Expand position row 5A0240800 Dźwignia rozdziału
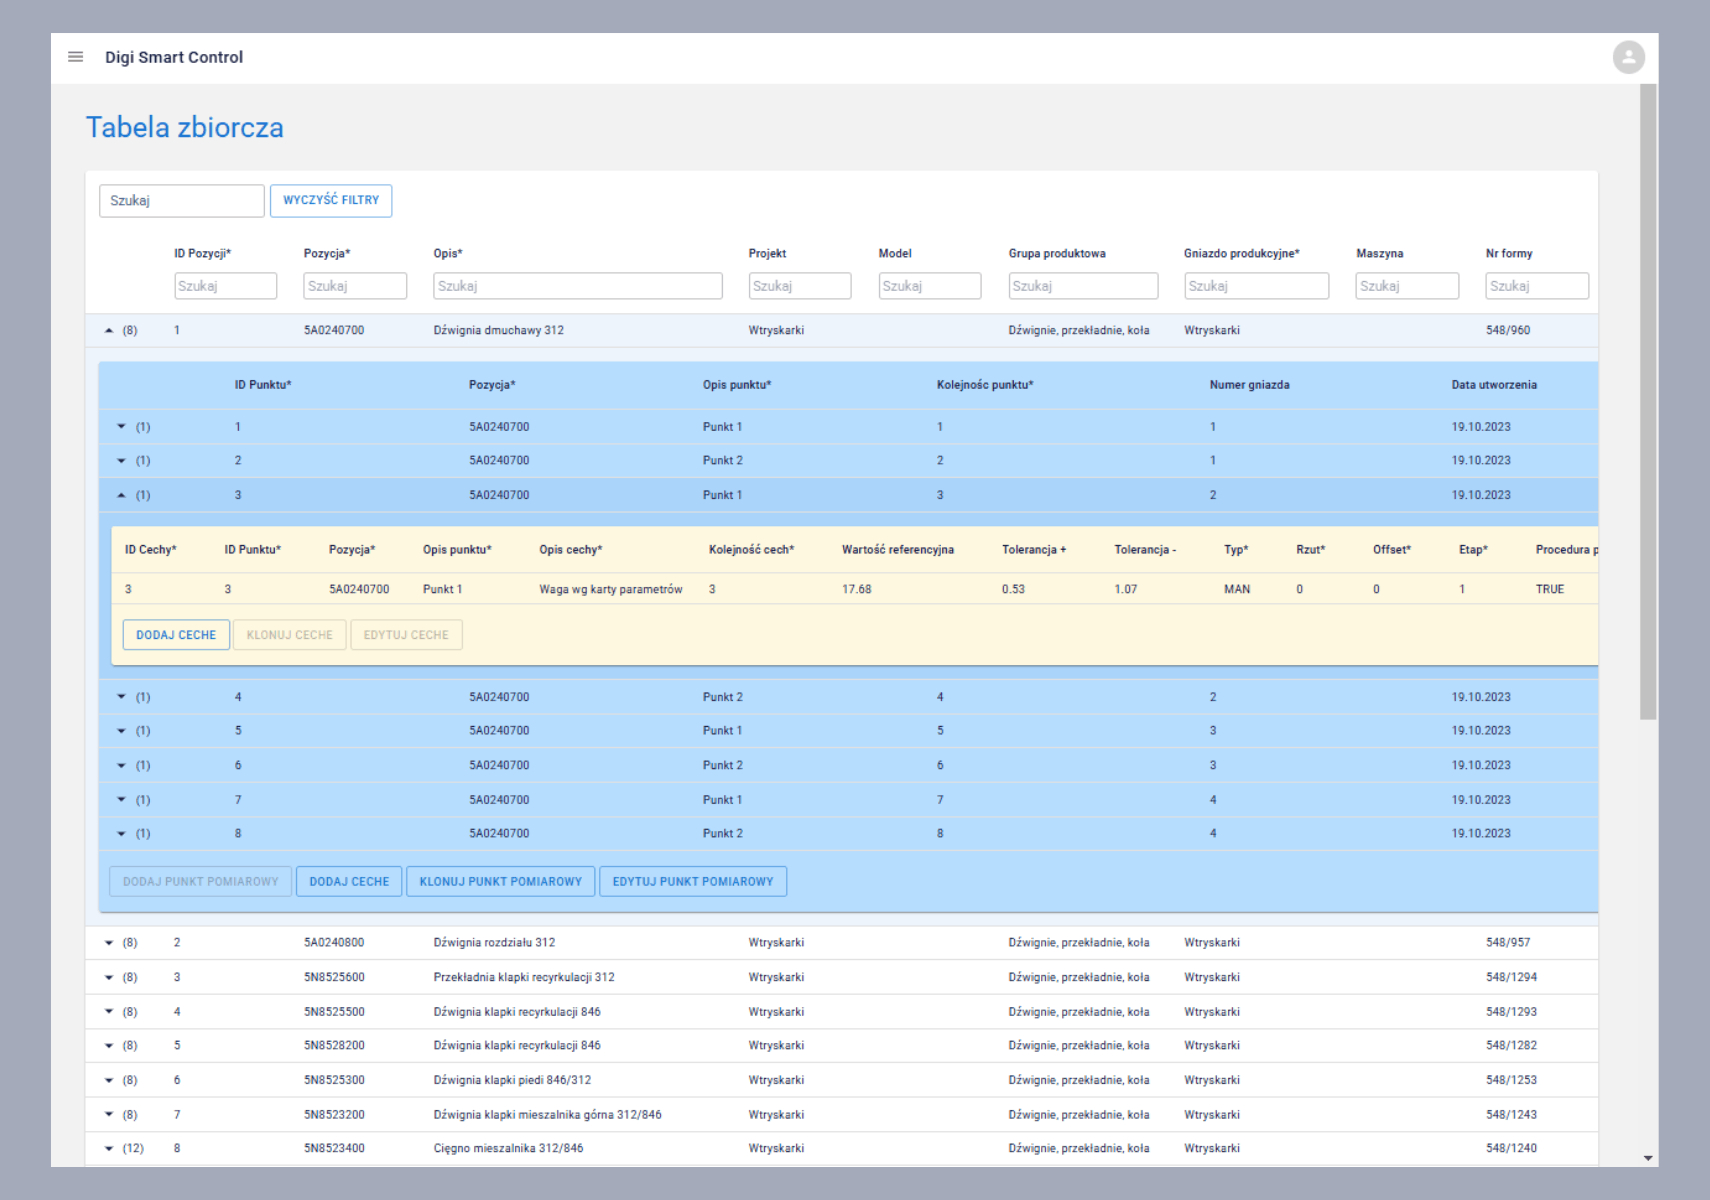The width and height of the screenshot is (1710, 1200). tap(109, 943)
